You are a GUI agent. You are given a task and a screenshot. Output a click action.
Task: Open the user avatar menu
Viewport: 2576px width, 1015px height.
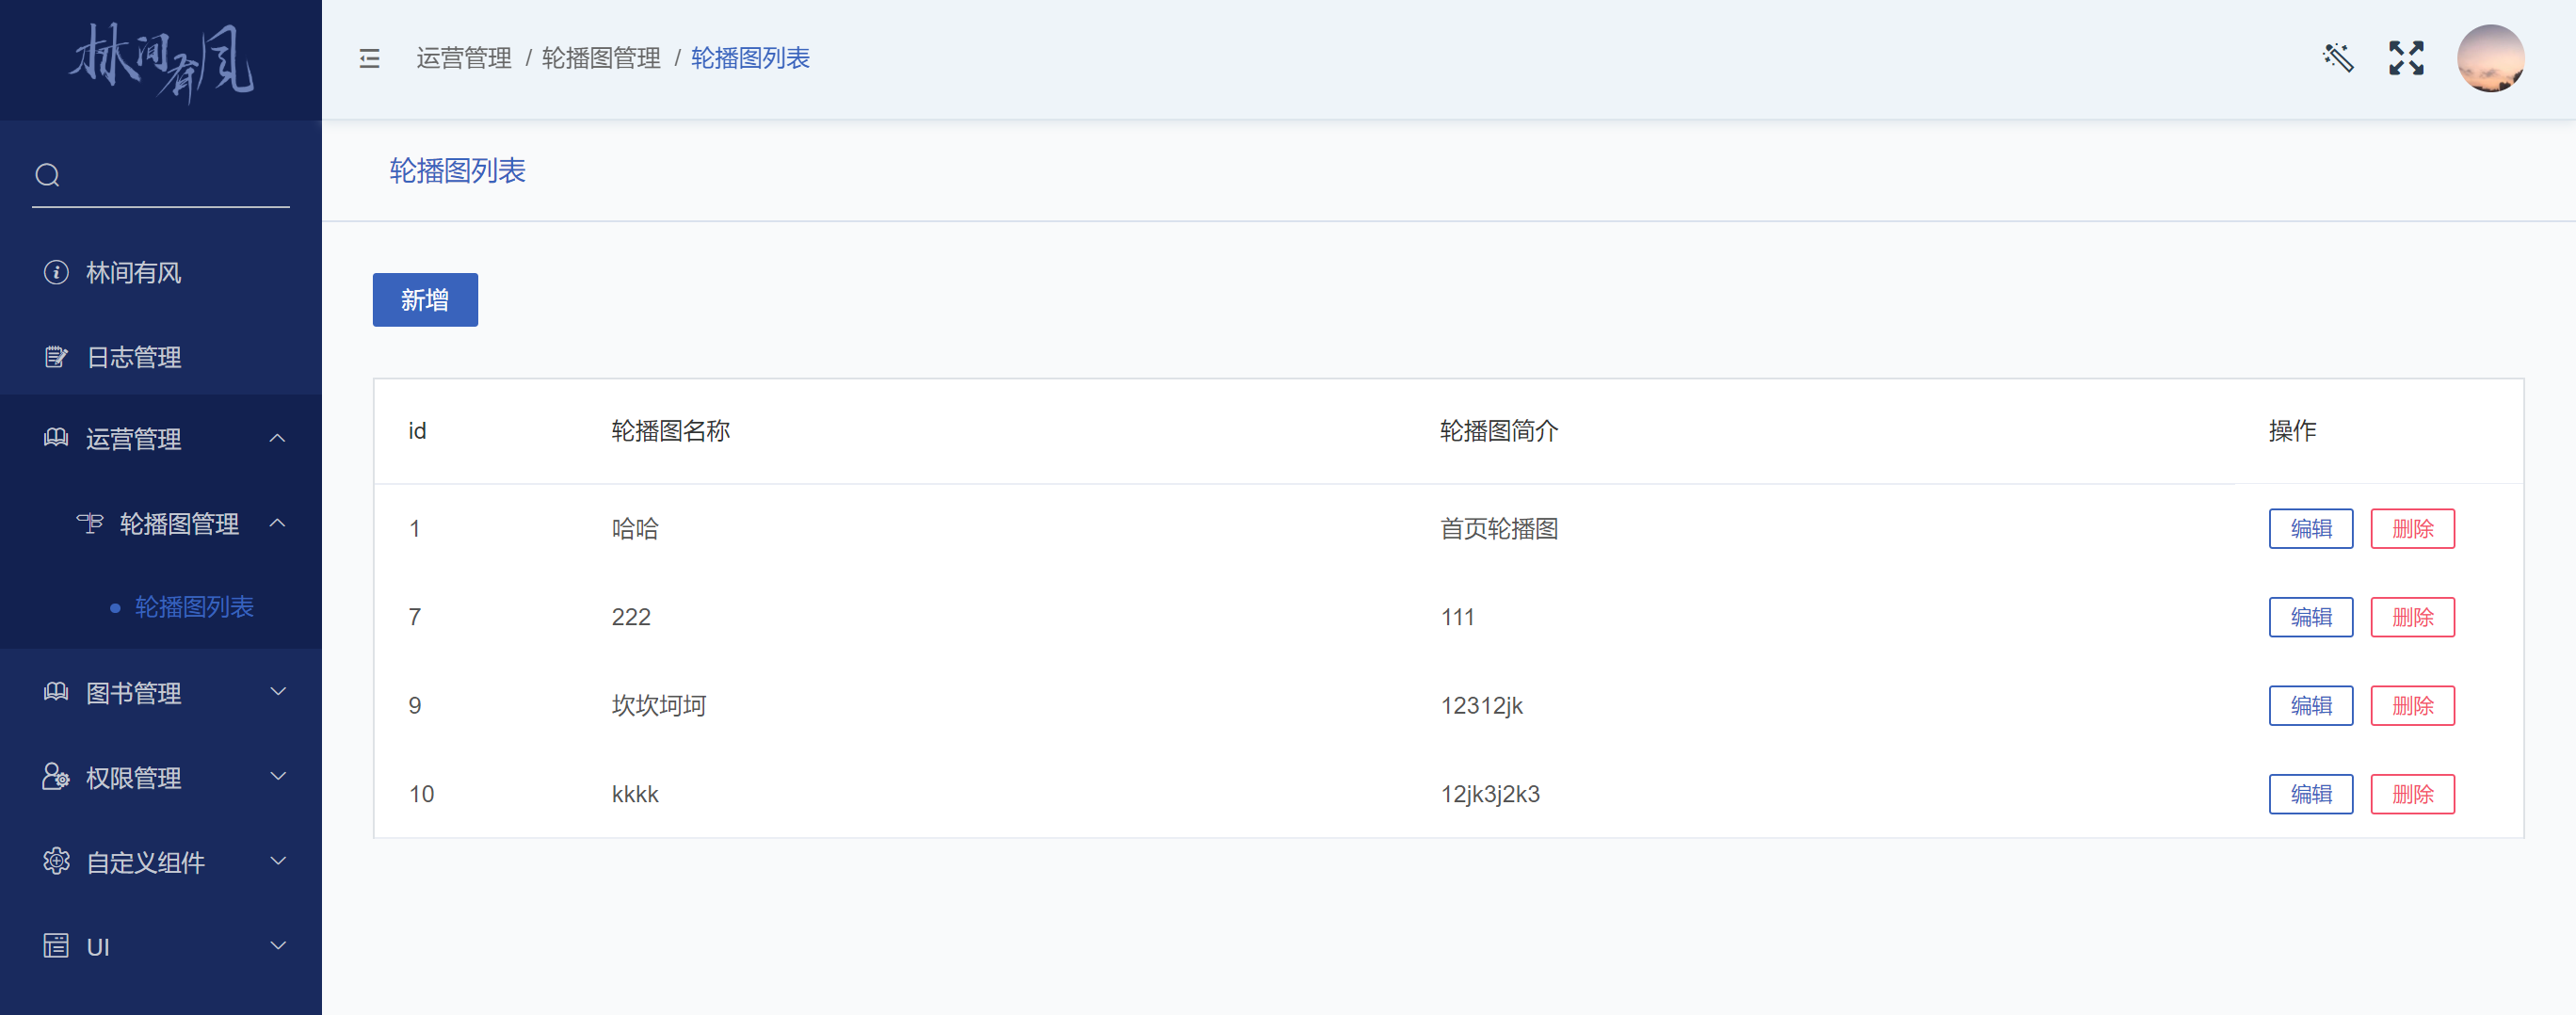[x=2490, y=58]
